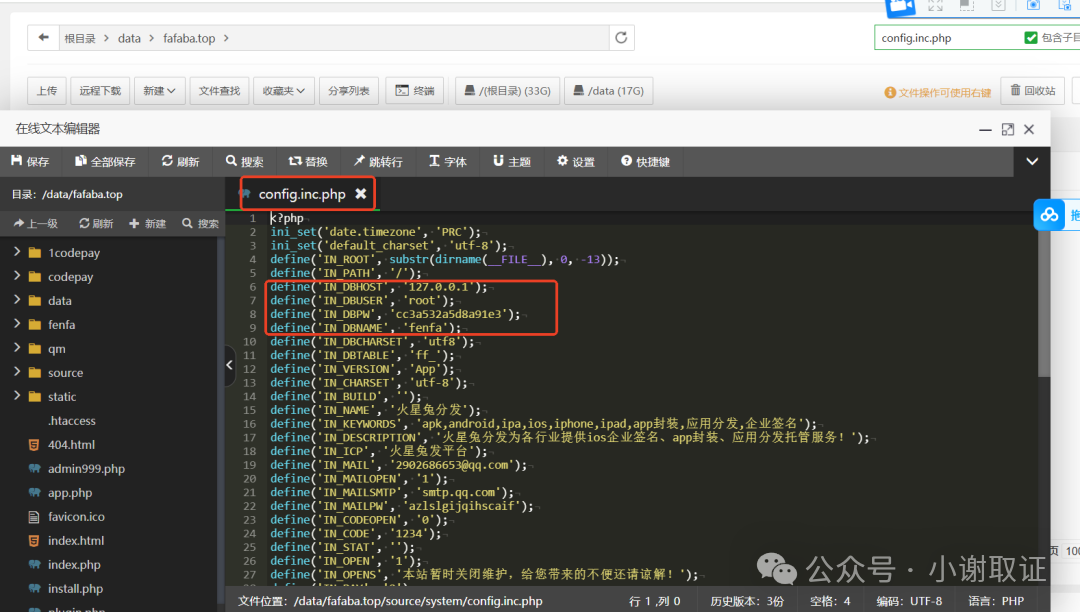Expand the codepay folder
Screen dimensions: 1080x612
(x=17, y=276)
